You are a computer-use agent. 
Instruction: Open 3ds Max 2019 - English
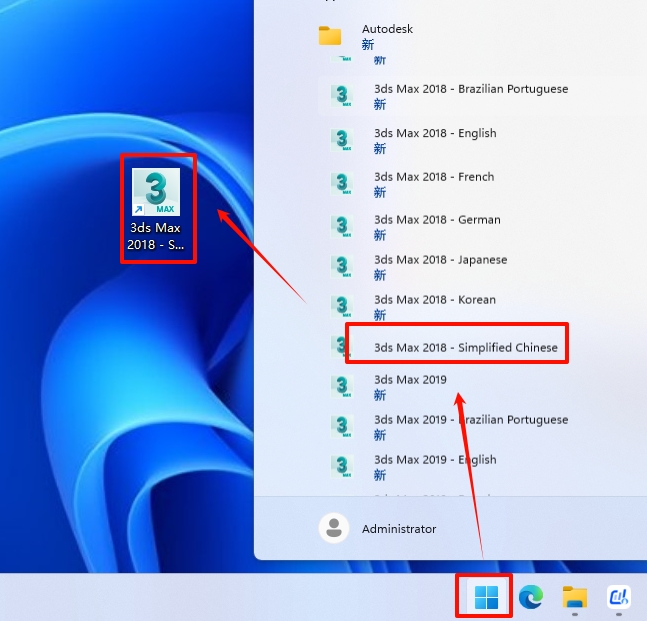(x=435, y=460)
